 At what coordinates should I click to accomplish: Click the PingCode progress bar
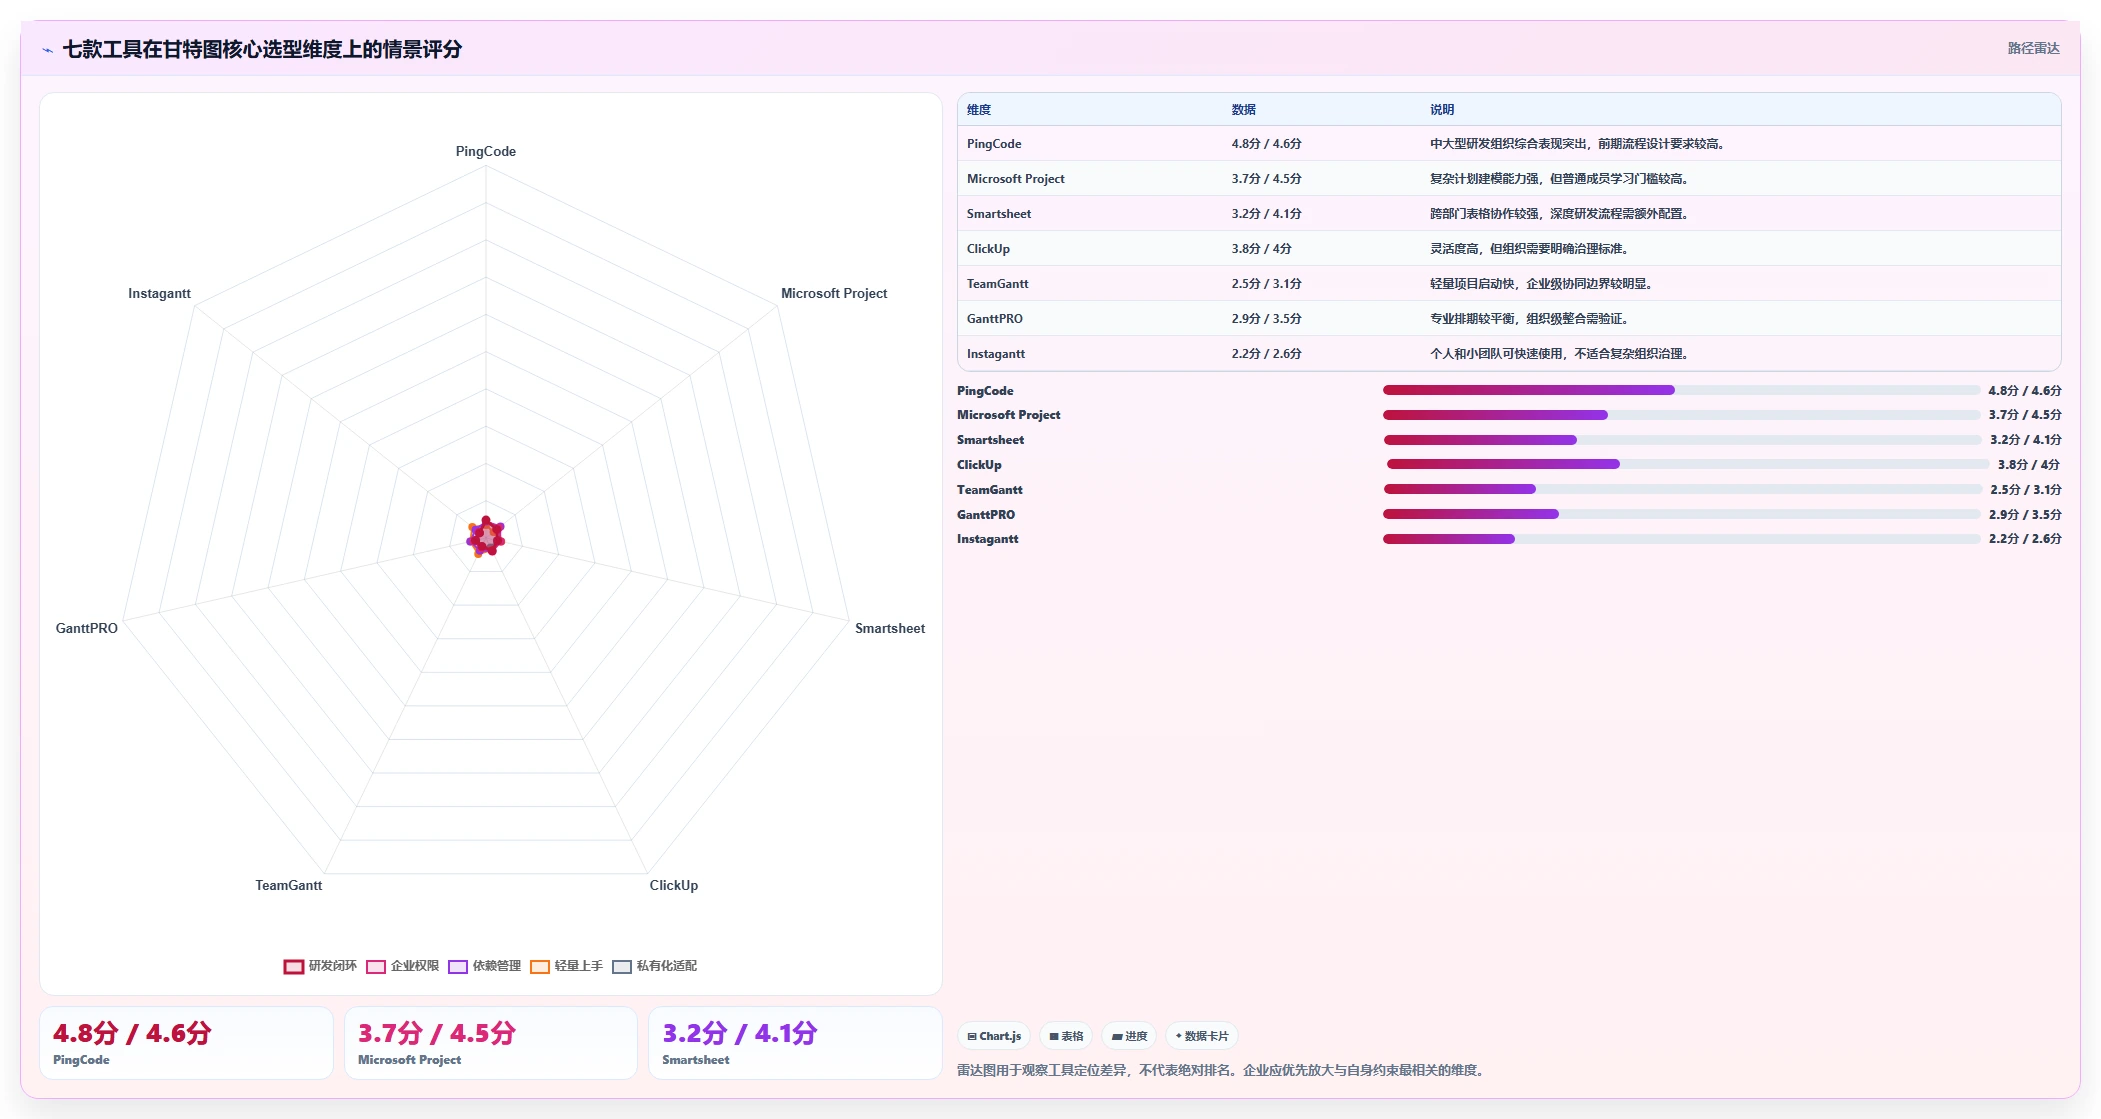point(1680,390)
